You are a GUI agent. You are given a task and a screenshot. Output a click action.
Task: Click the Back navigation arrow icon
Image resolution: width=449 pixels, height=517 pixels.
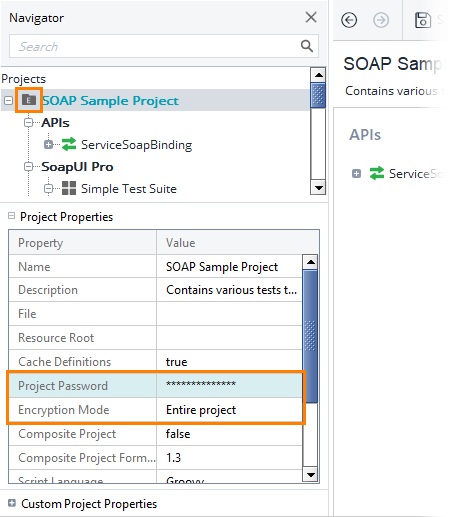pos(349,20)
